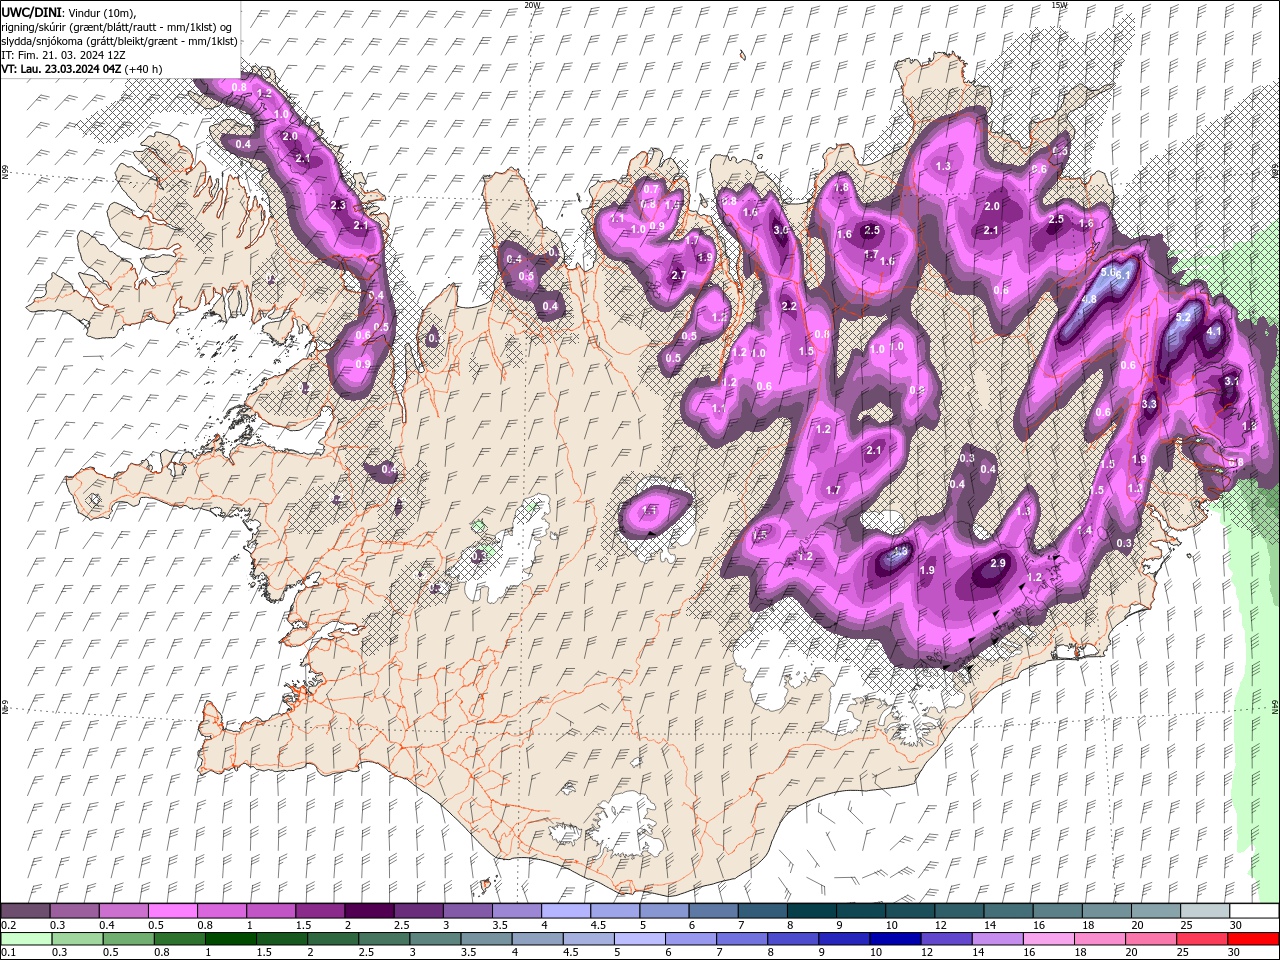Pick the white upper swatch starting at 30

(x=1254, y=911)
